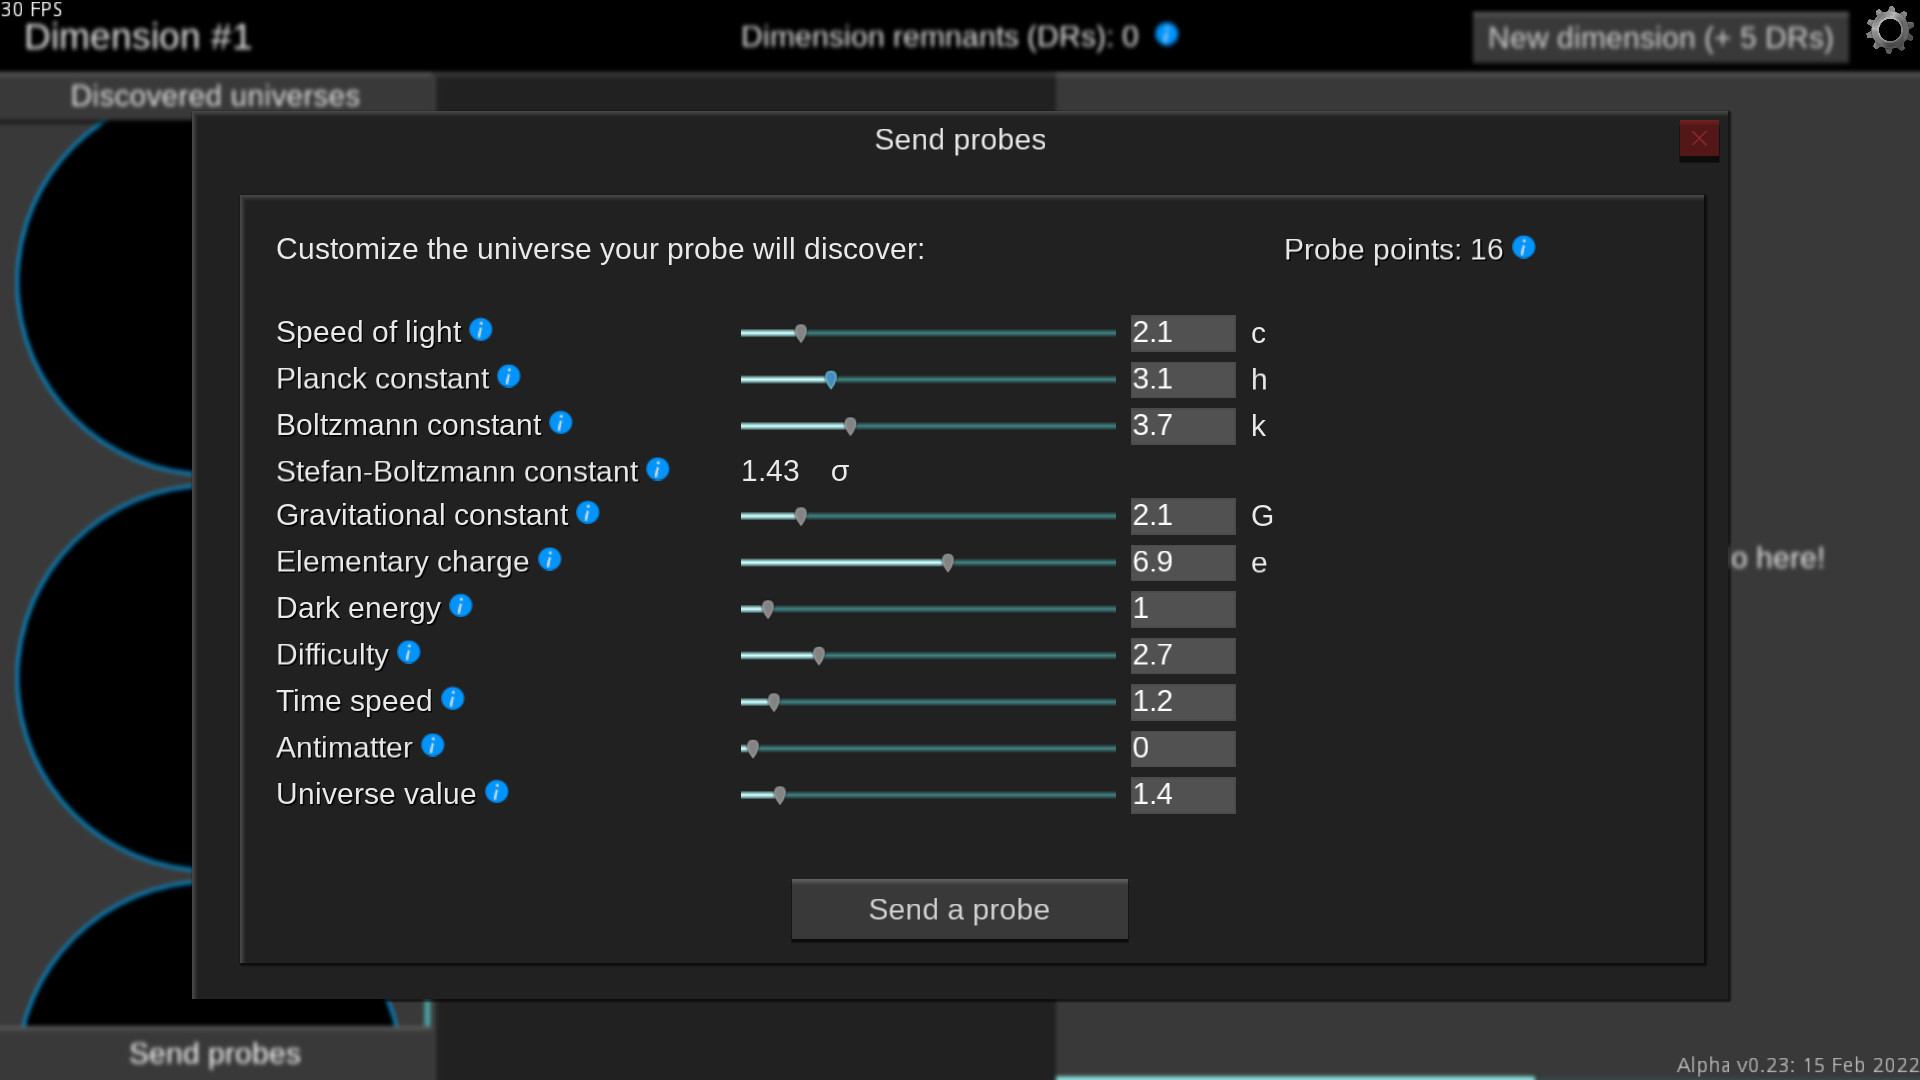Switch to the Discovered universes tab
The height and width of the screenshot is (1080, 1920).
214,95
